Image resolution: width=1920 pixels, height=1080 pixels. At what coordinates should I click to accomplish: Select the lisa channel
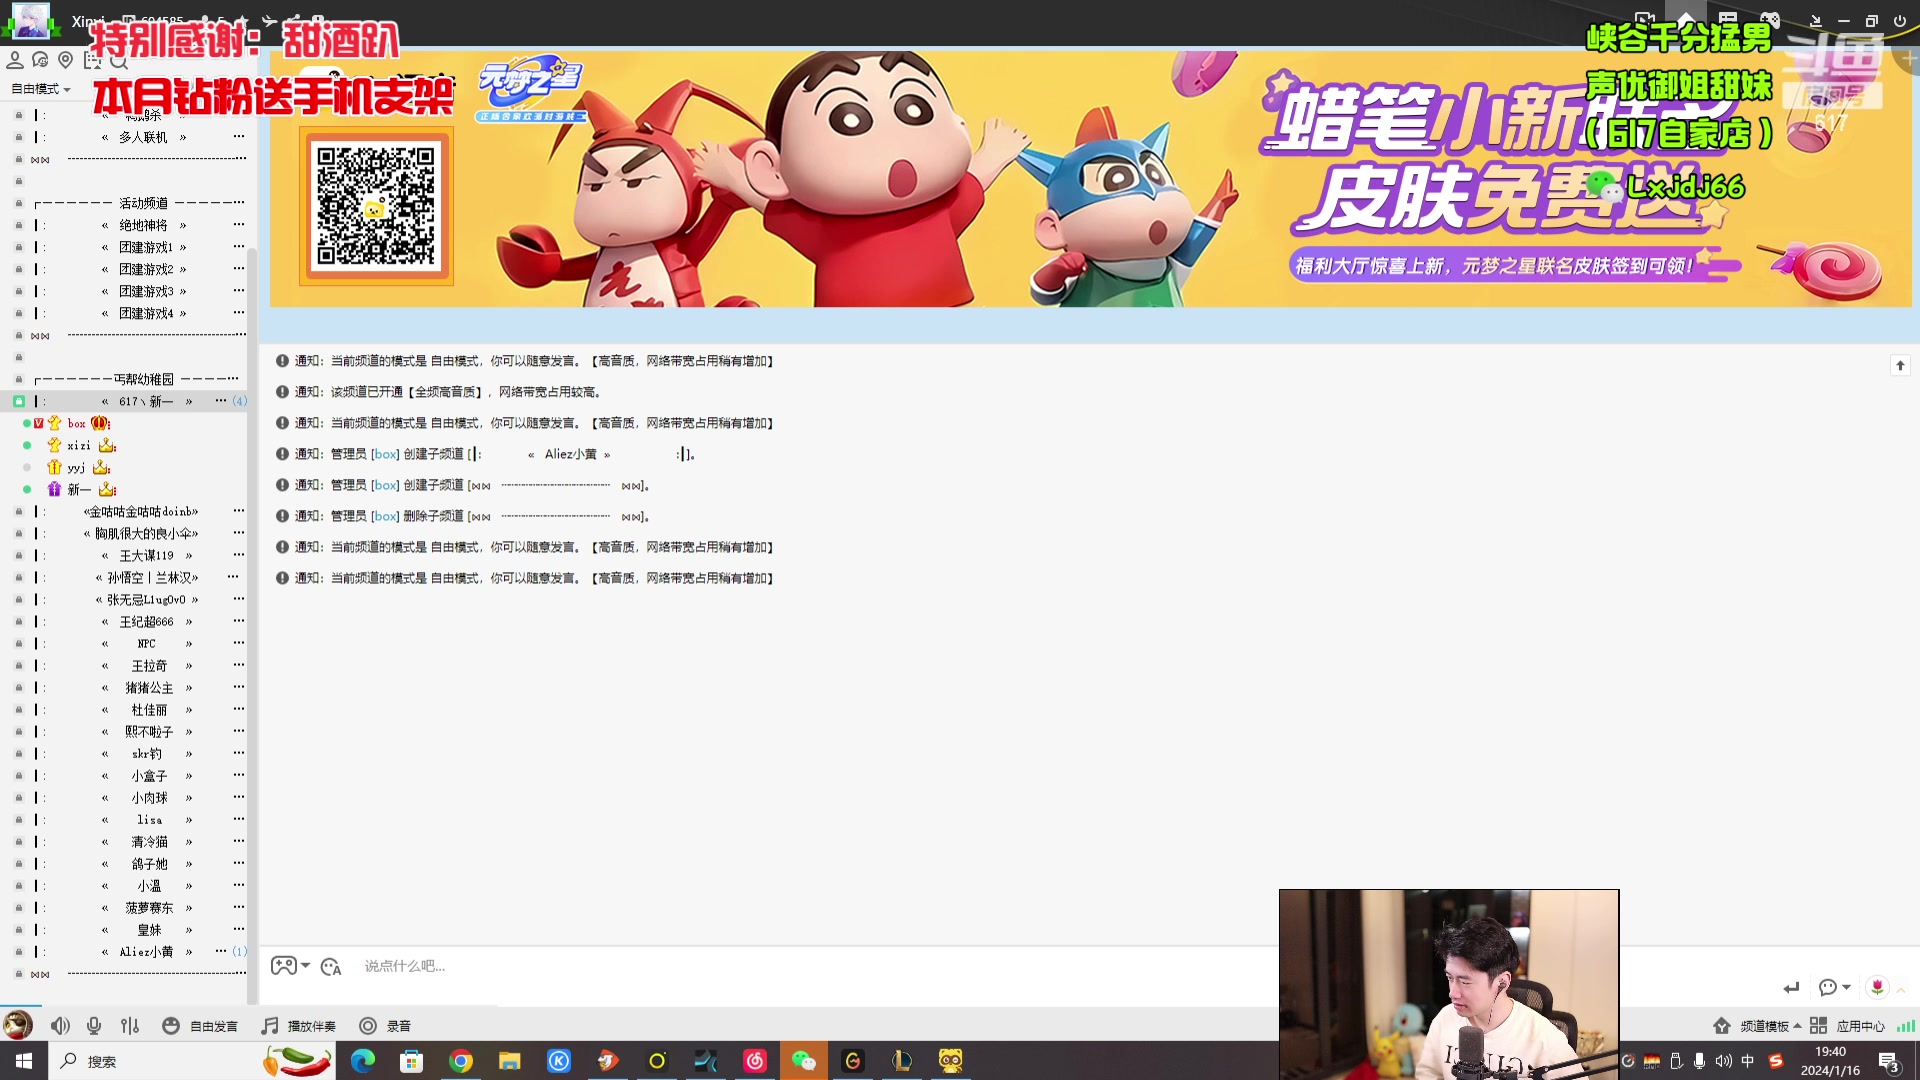pyautogui.click(x=148, y=819)
